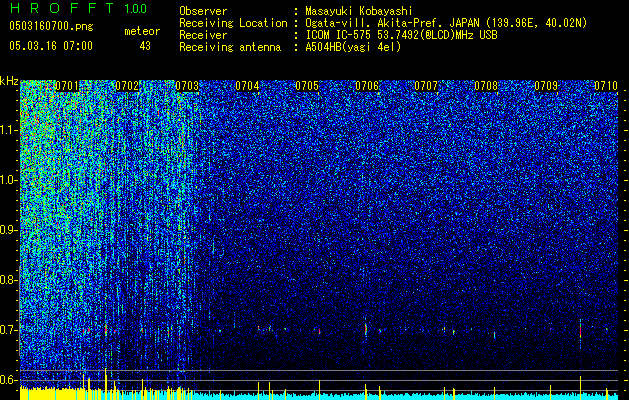Click the 0.8 frequency axis label
Viewport: 629px width, 400px height.
point(8,280)
